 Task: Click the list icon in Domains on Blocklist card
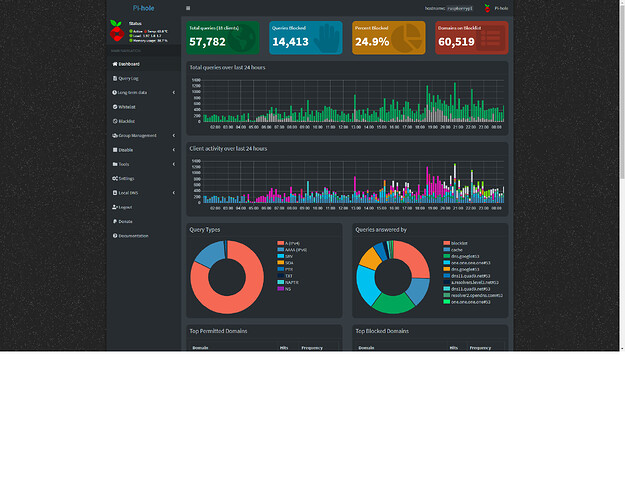click(491, 39)
